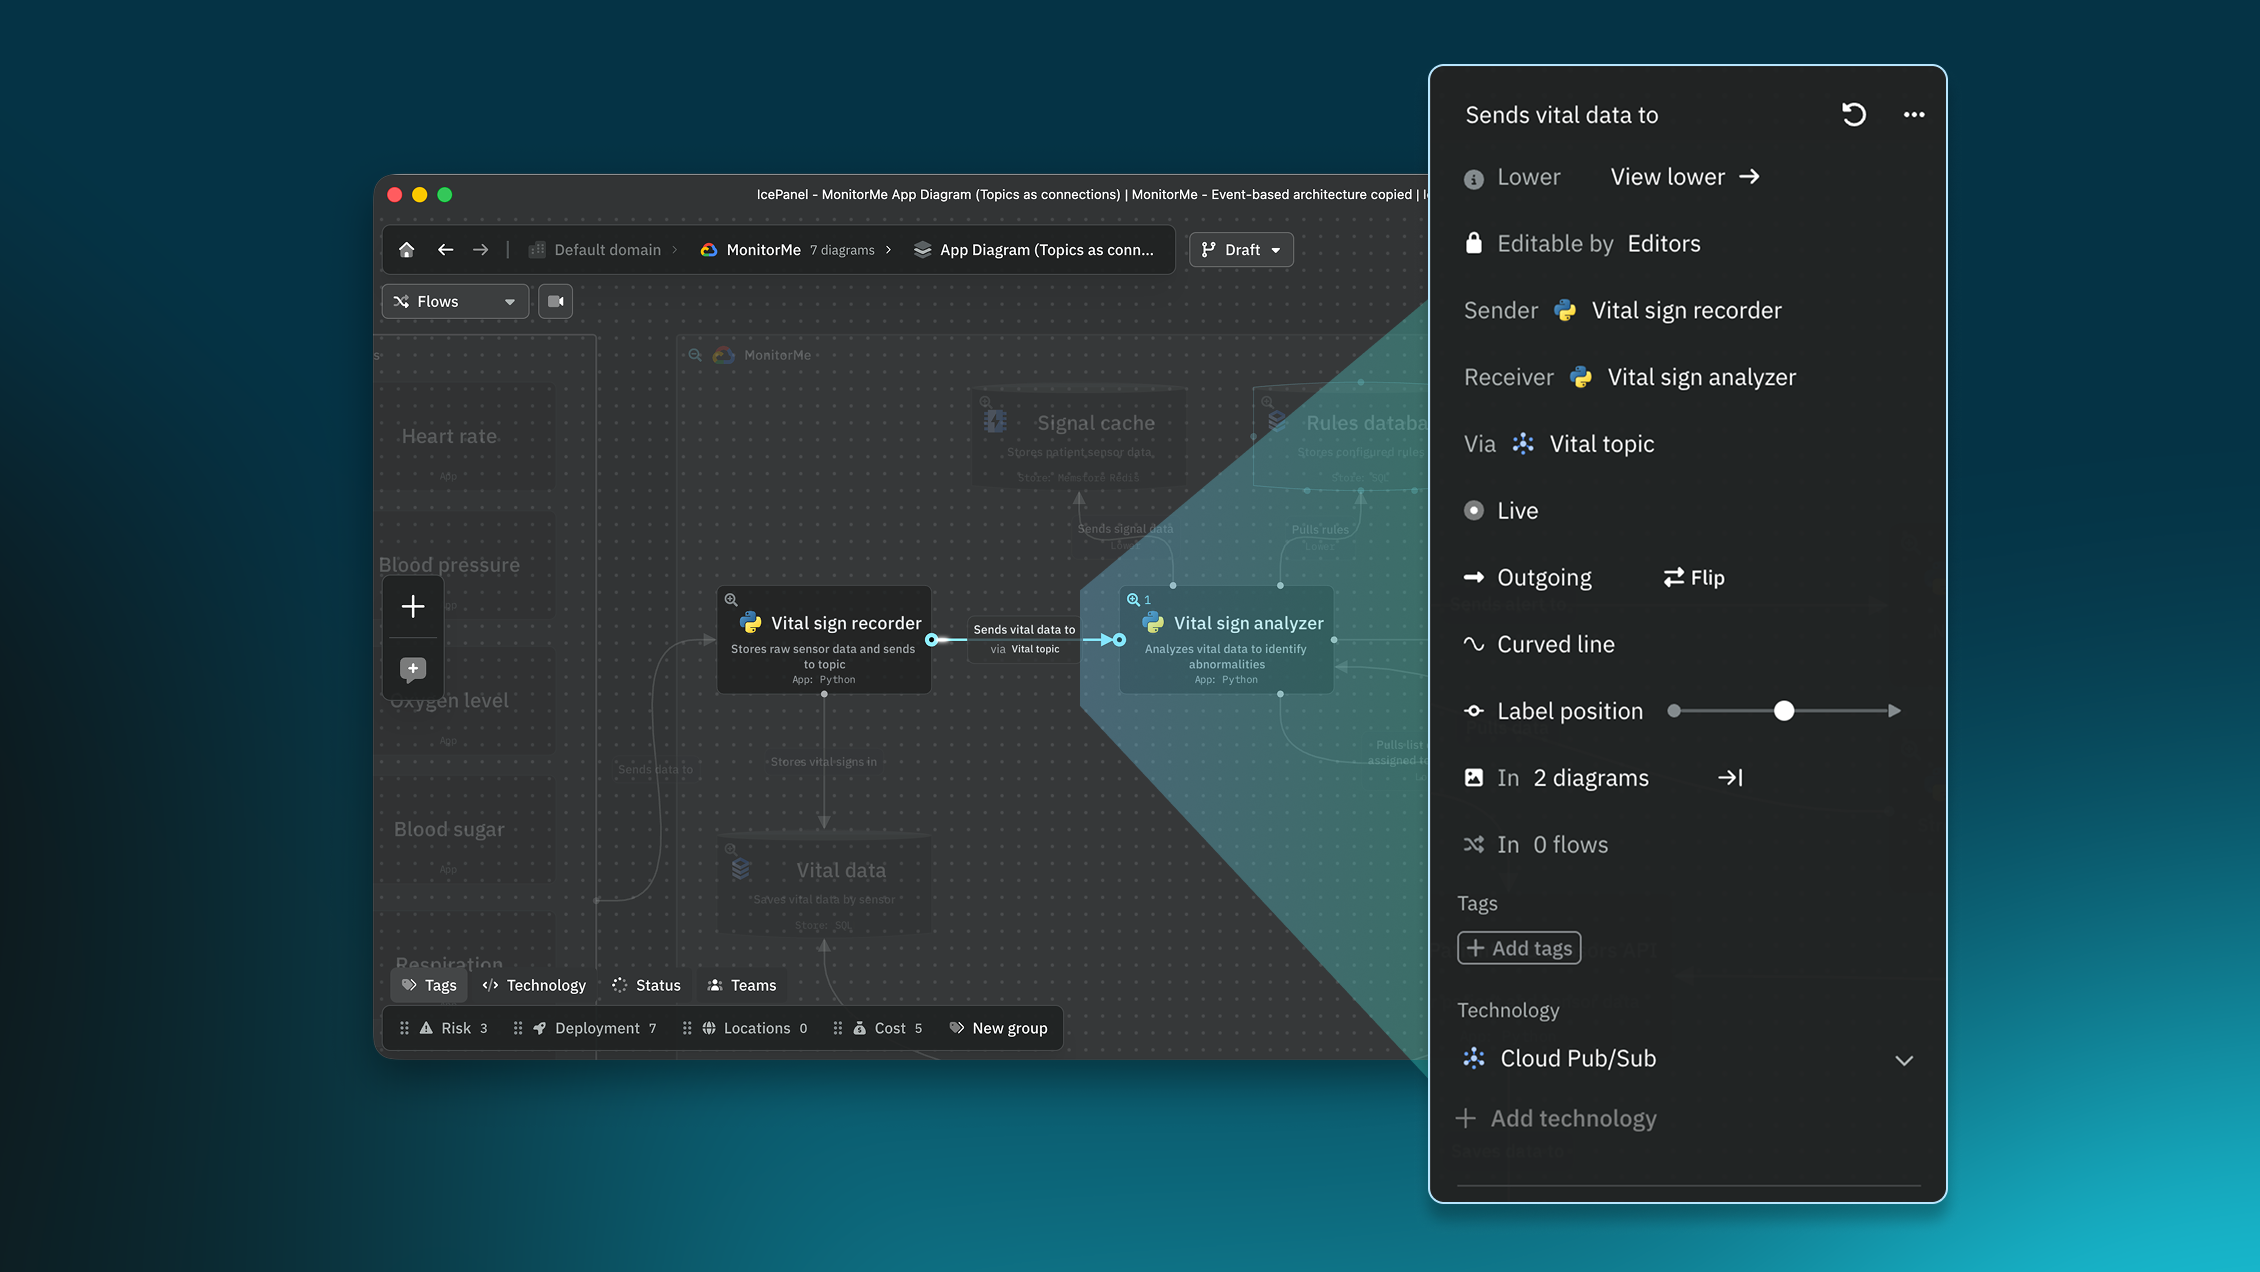
Task: Open the Draft version dropdown
Action: 1241,250
